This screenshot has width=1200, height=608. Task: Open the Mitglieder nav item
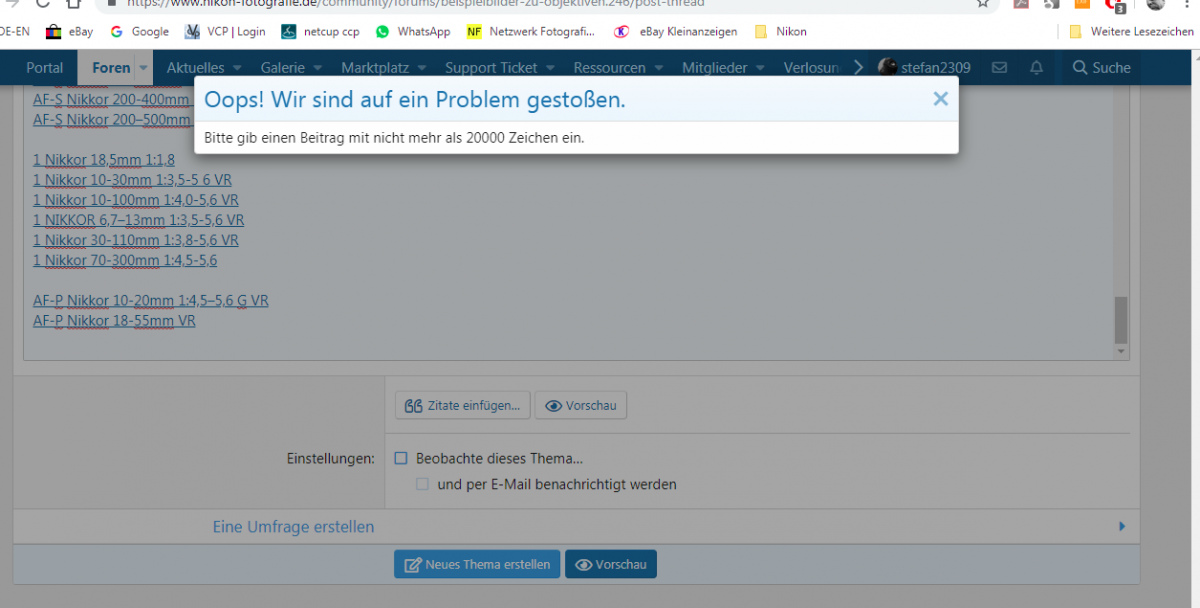click(x=715, y=68)
